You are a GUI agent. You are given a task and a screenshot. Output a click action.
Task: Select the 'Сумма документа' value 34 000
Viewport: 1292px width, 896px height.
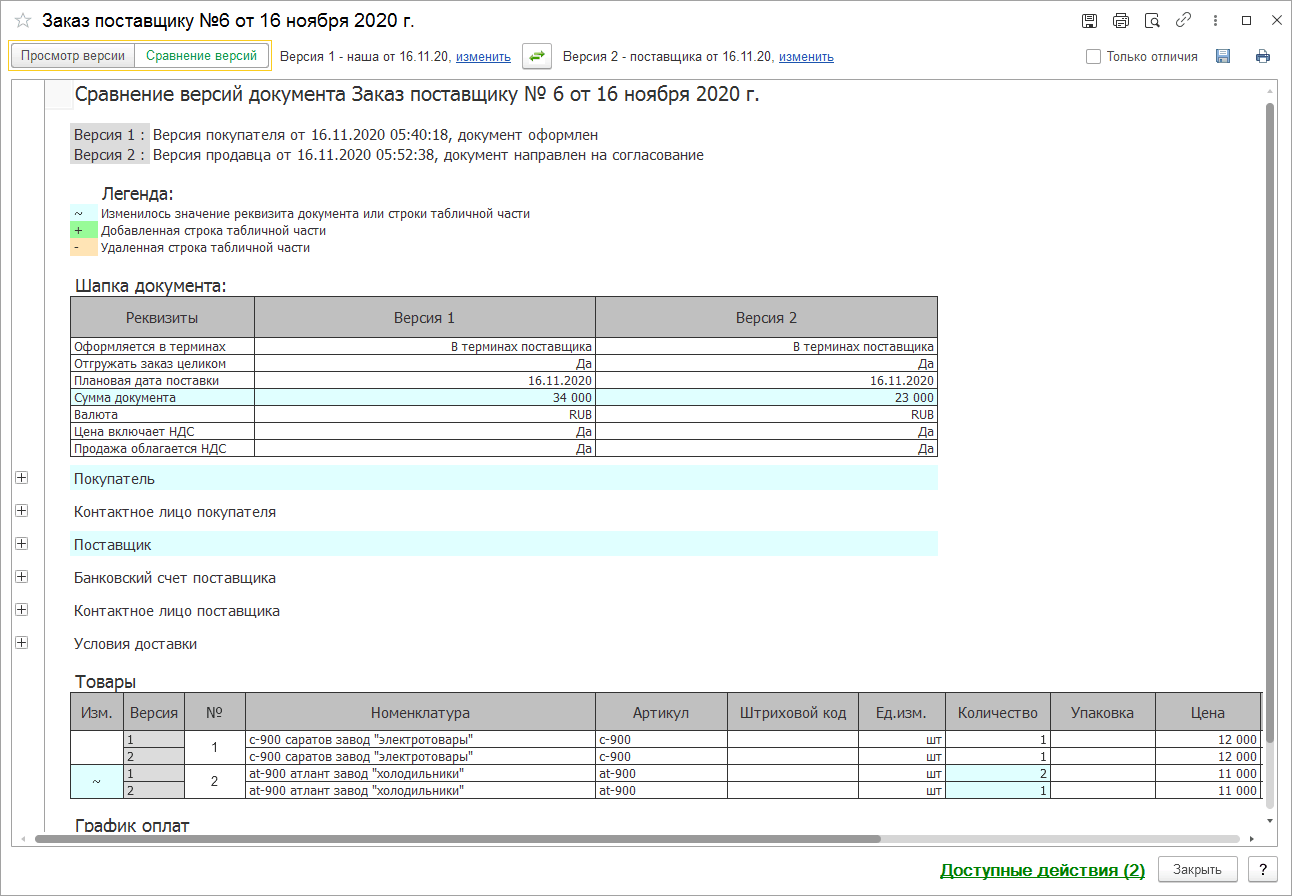point(425,397)
